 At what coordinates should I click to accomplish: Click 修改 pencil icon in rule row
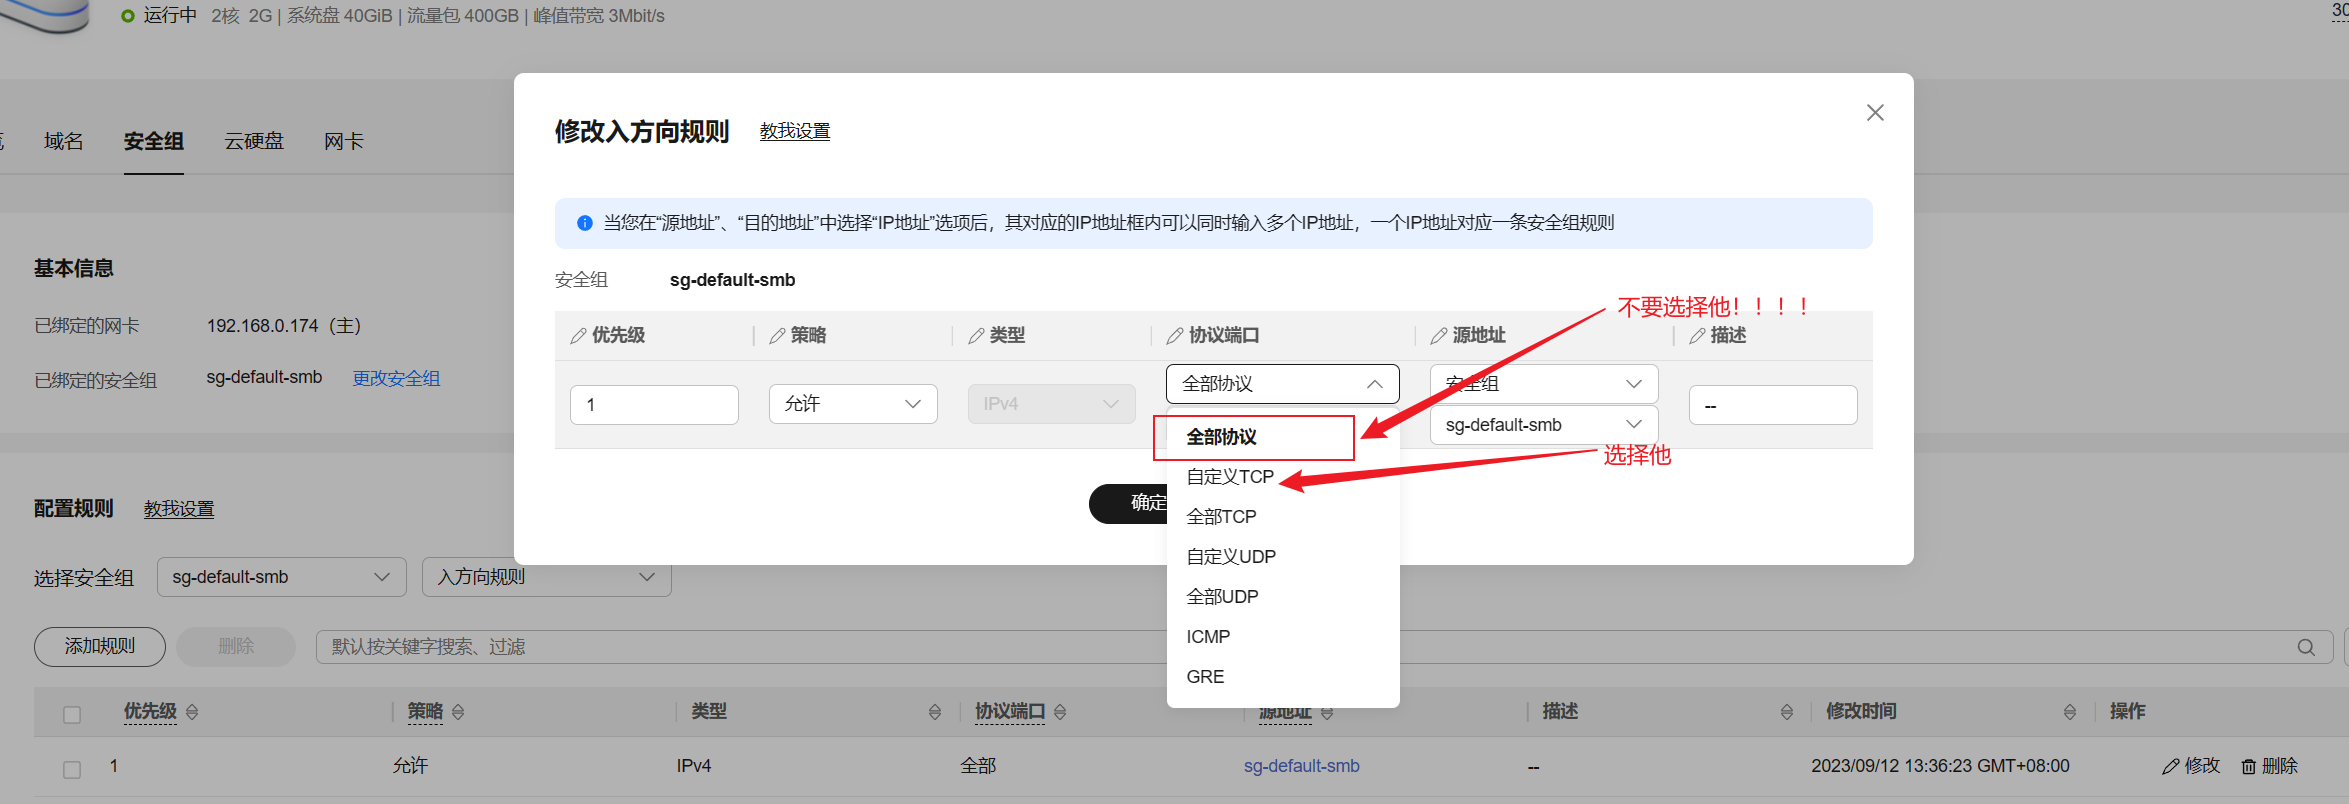pos(2170,767)
